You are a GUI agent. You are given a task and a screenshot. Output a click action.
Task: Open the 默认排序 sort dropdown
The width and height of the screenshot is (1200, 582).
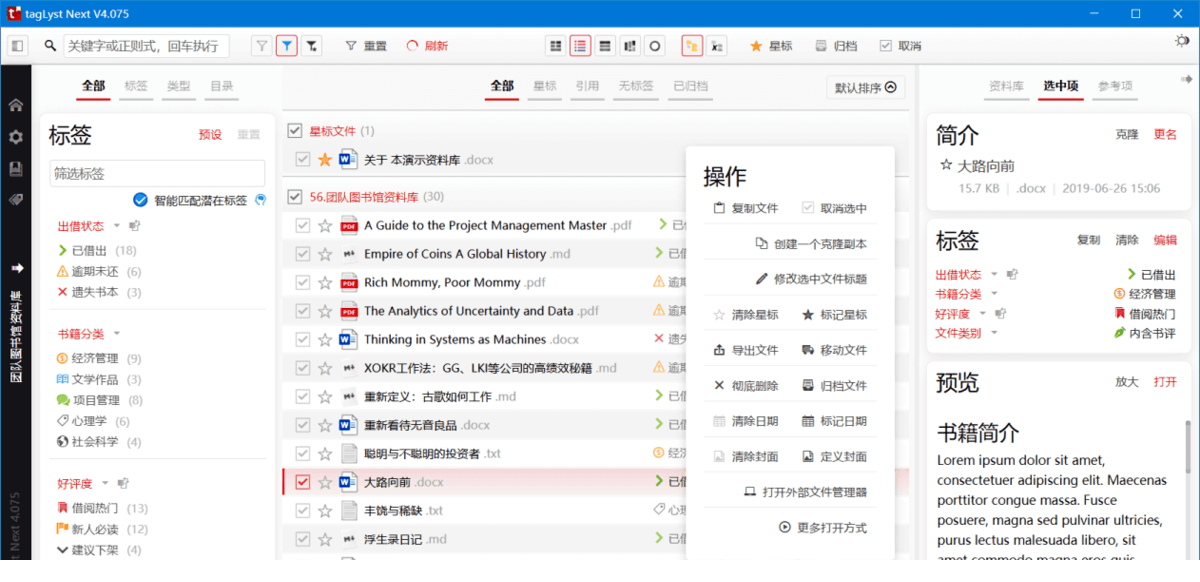pos(866,88)
